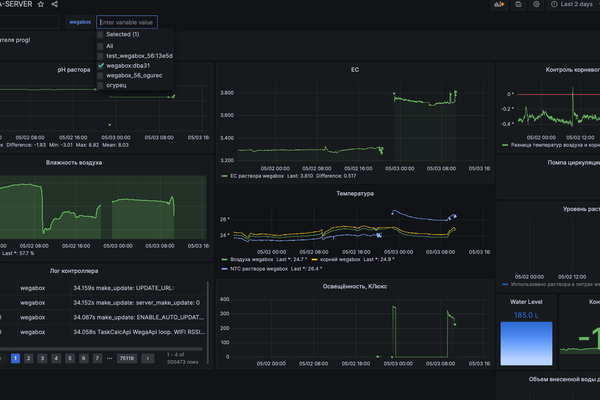This screenshot has width=600, height=400.
Task: Star this dashboard as favorite
Action: [40, 5]
